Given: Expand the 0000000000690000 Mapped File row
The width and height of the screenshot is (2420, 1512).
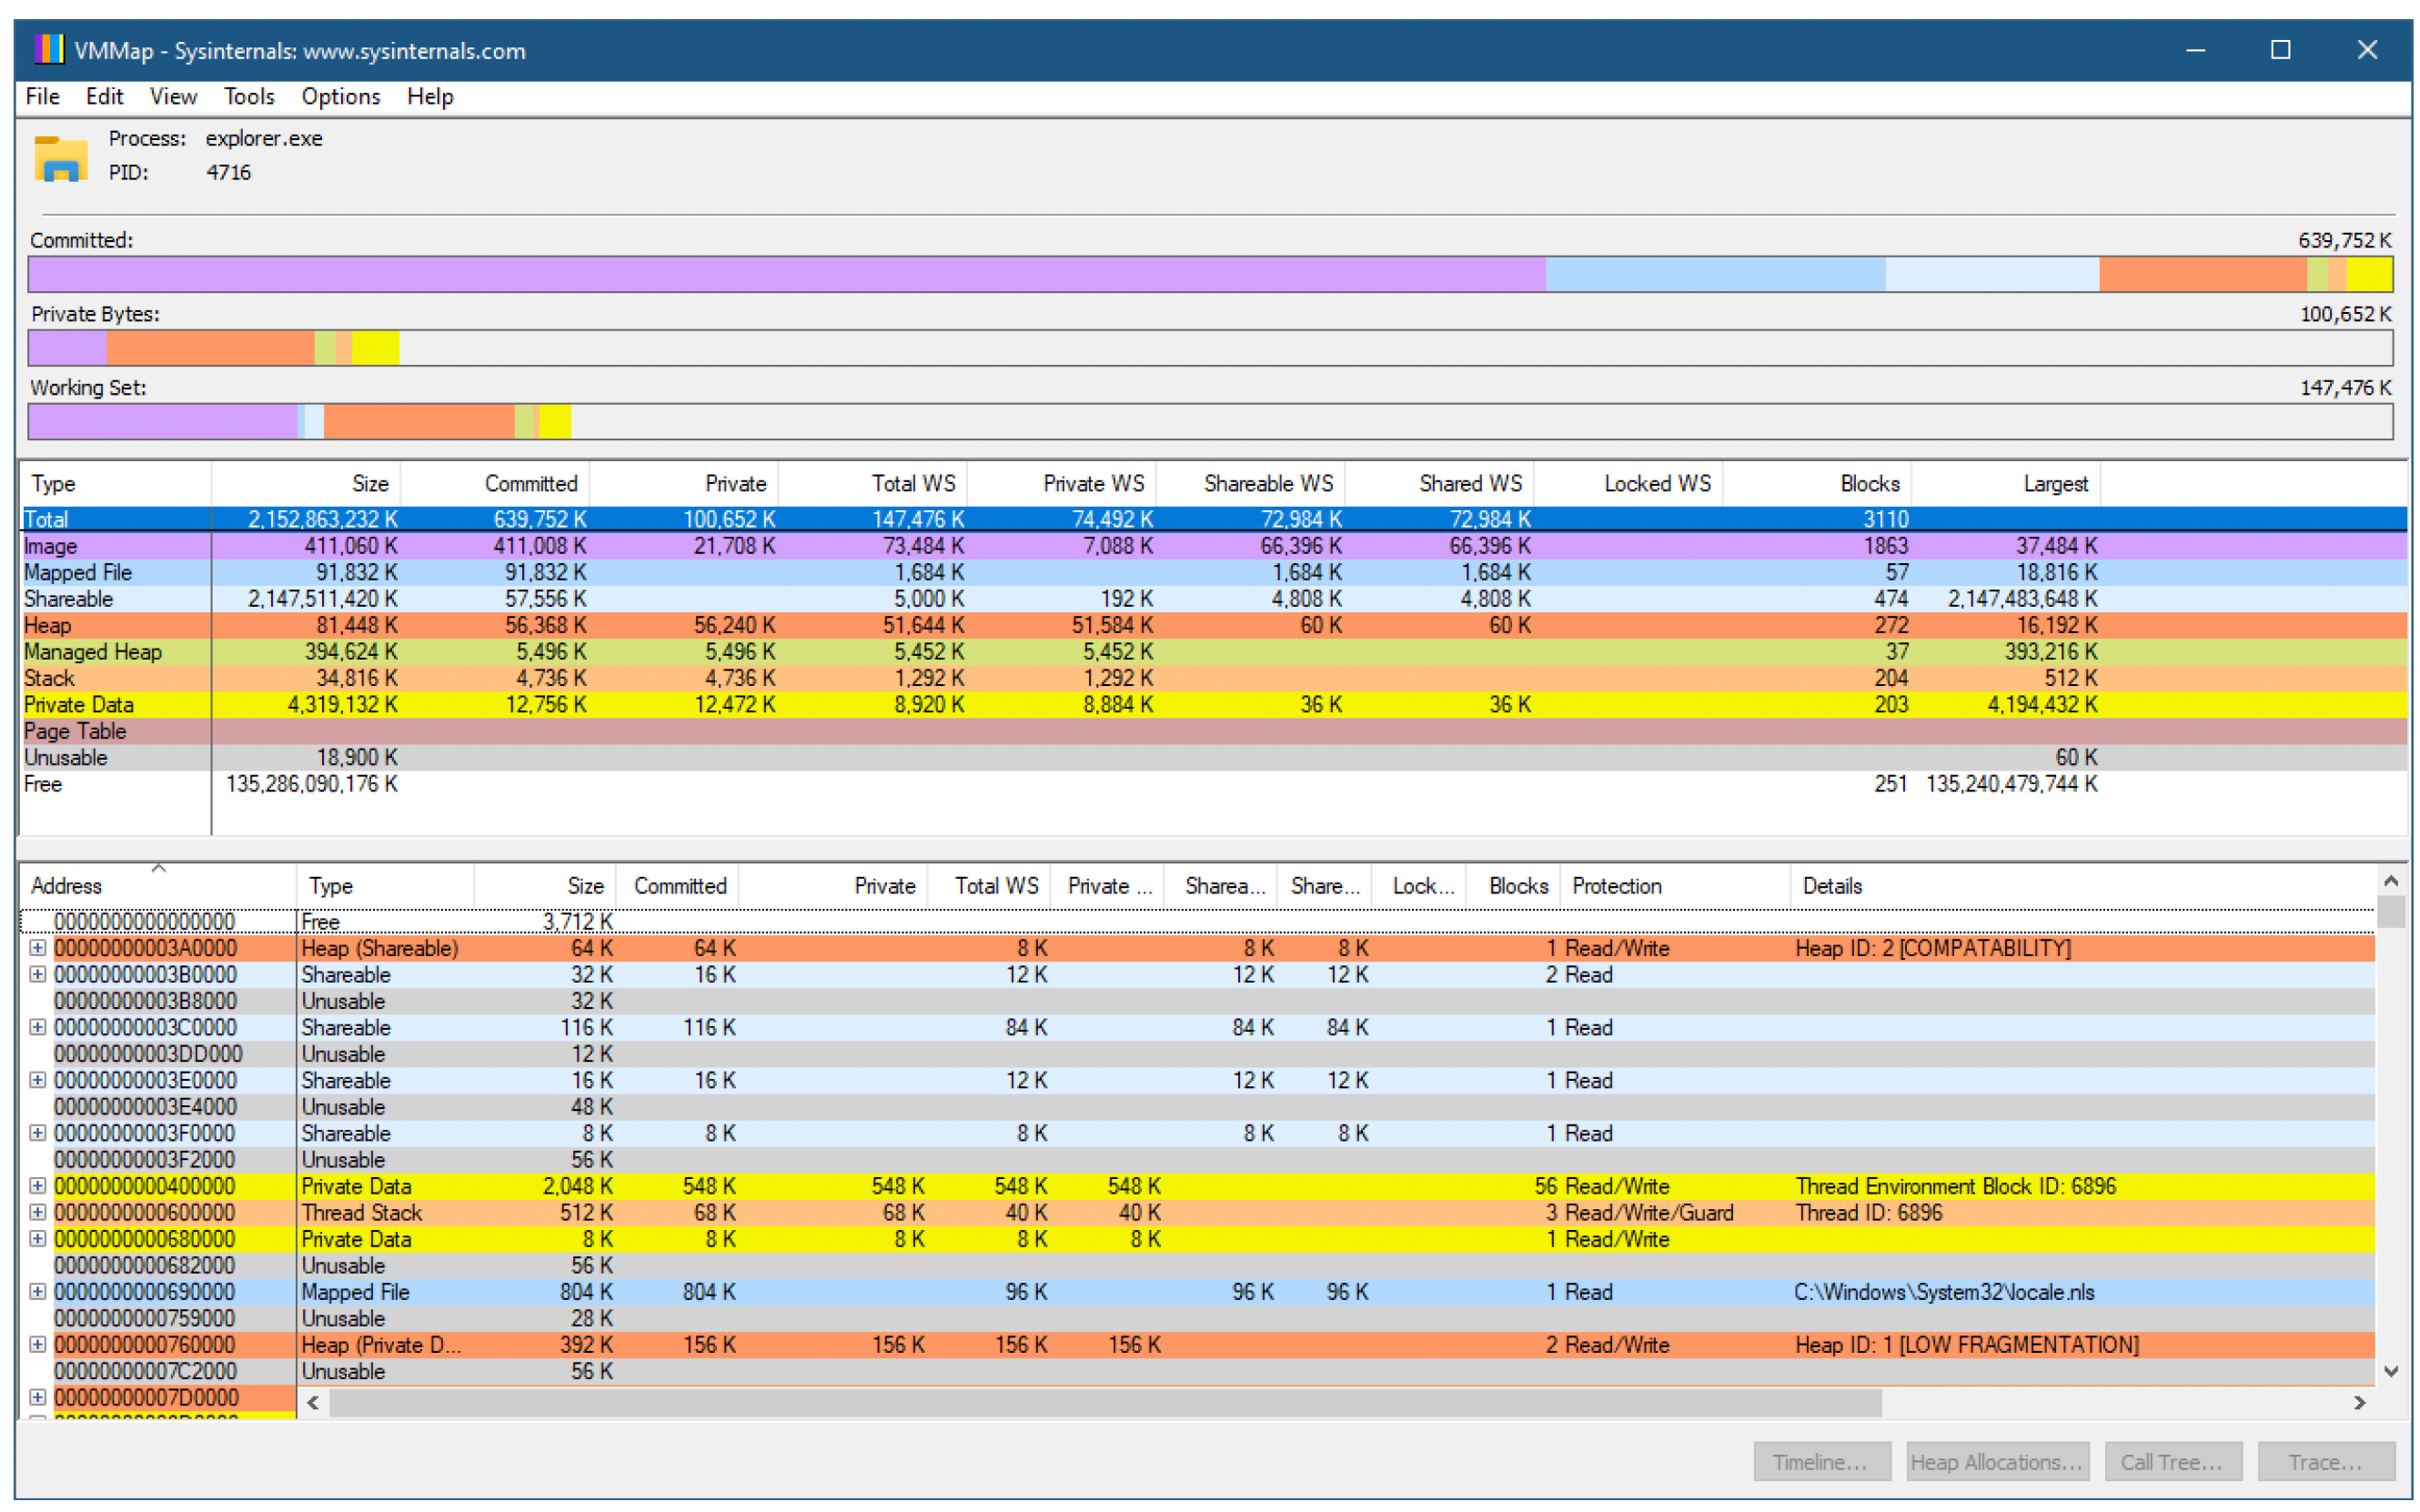Looking at the screenshot, I should coord(37,1291).
